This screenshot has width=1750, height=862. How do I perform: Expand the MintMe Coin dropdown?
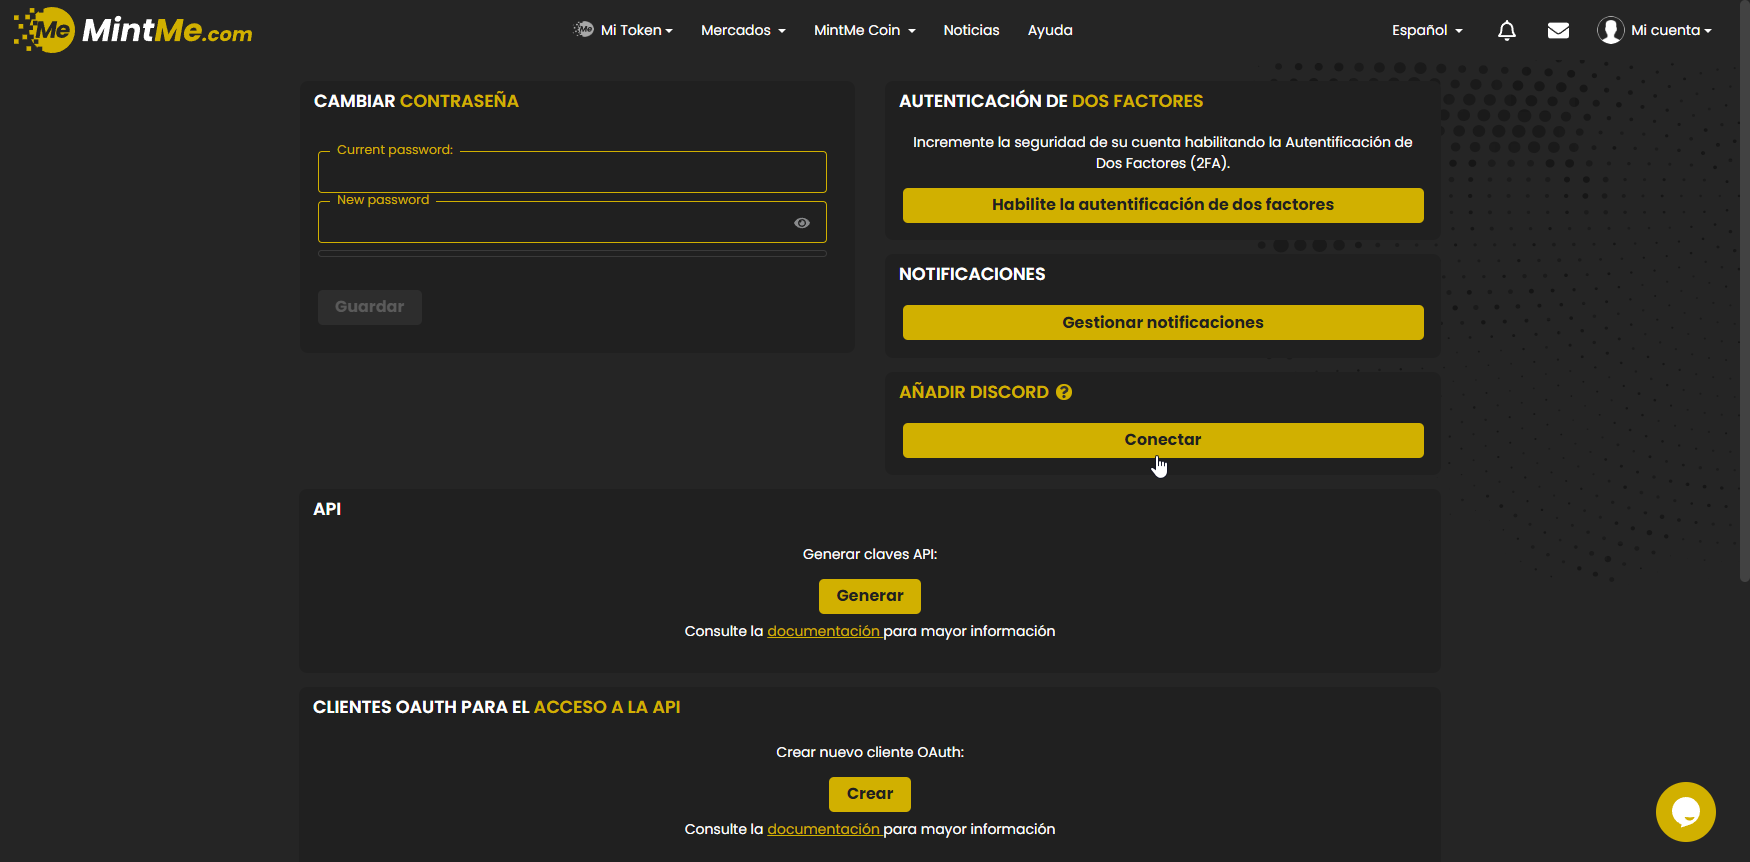[864, 31]
